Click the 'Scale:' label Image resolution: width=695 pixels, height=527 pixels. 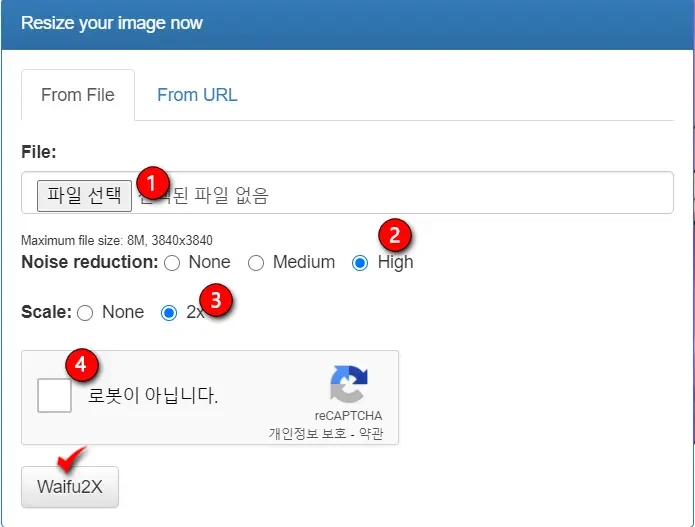[46, 312]
